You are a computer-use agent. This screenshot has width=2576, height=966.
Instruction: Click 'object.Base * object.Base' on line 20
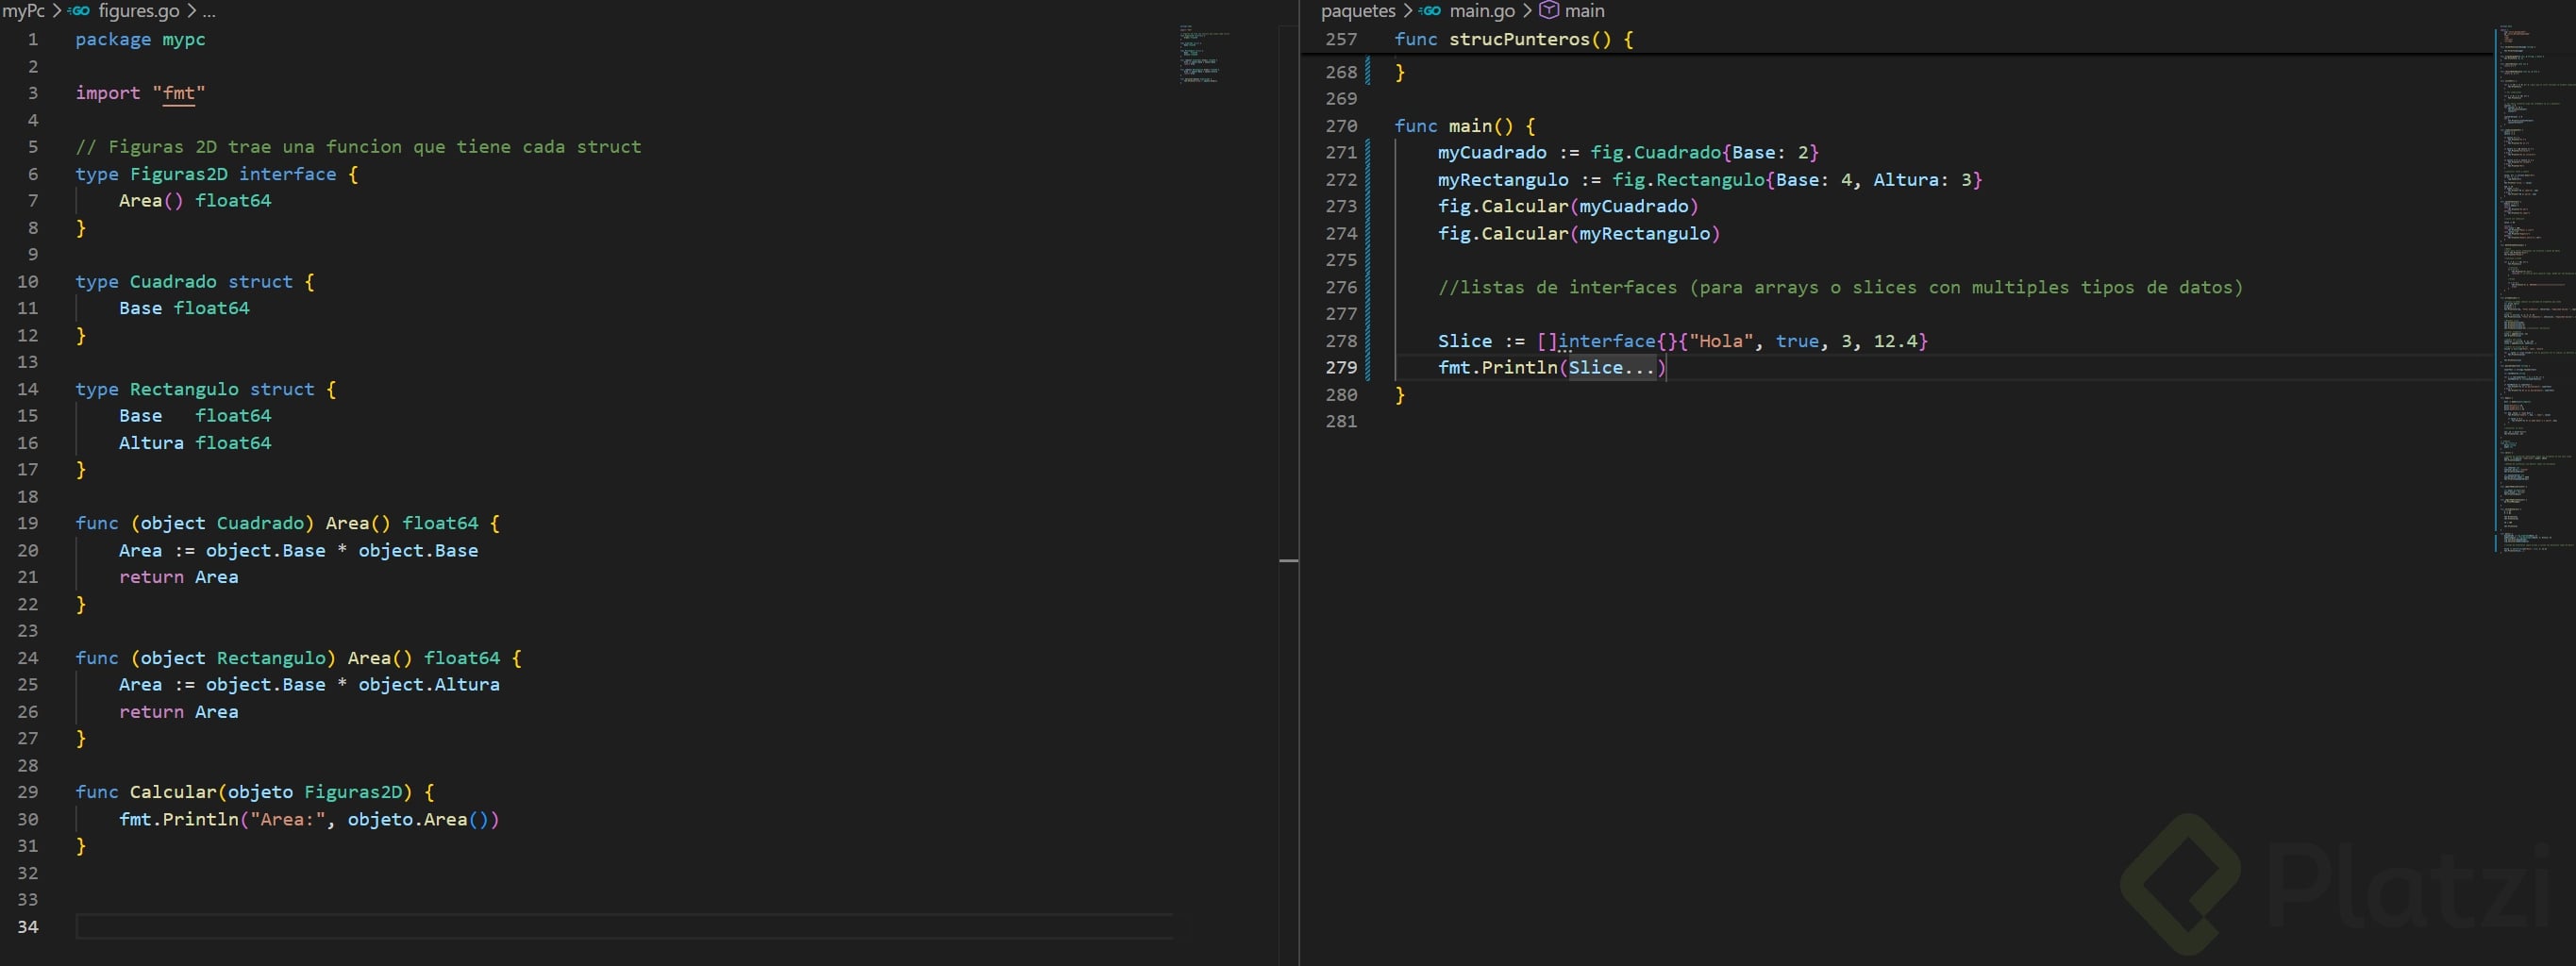click(x=342, y=551)
